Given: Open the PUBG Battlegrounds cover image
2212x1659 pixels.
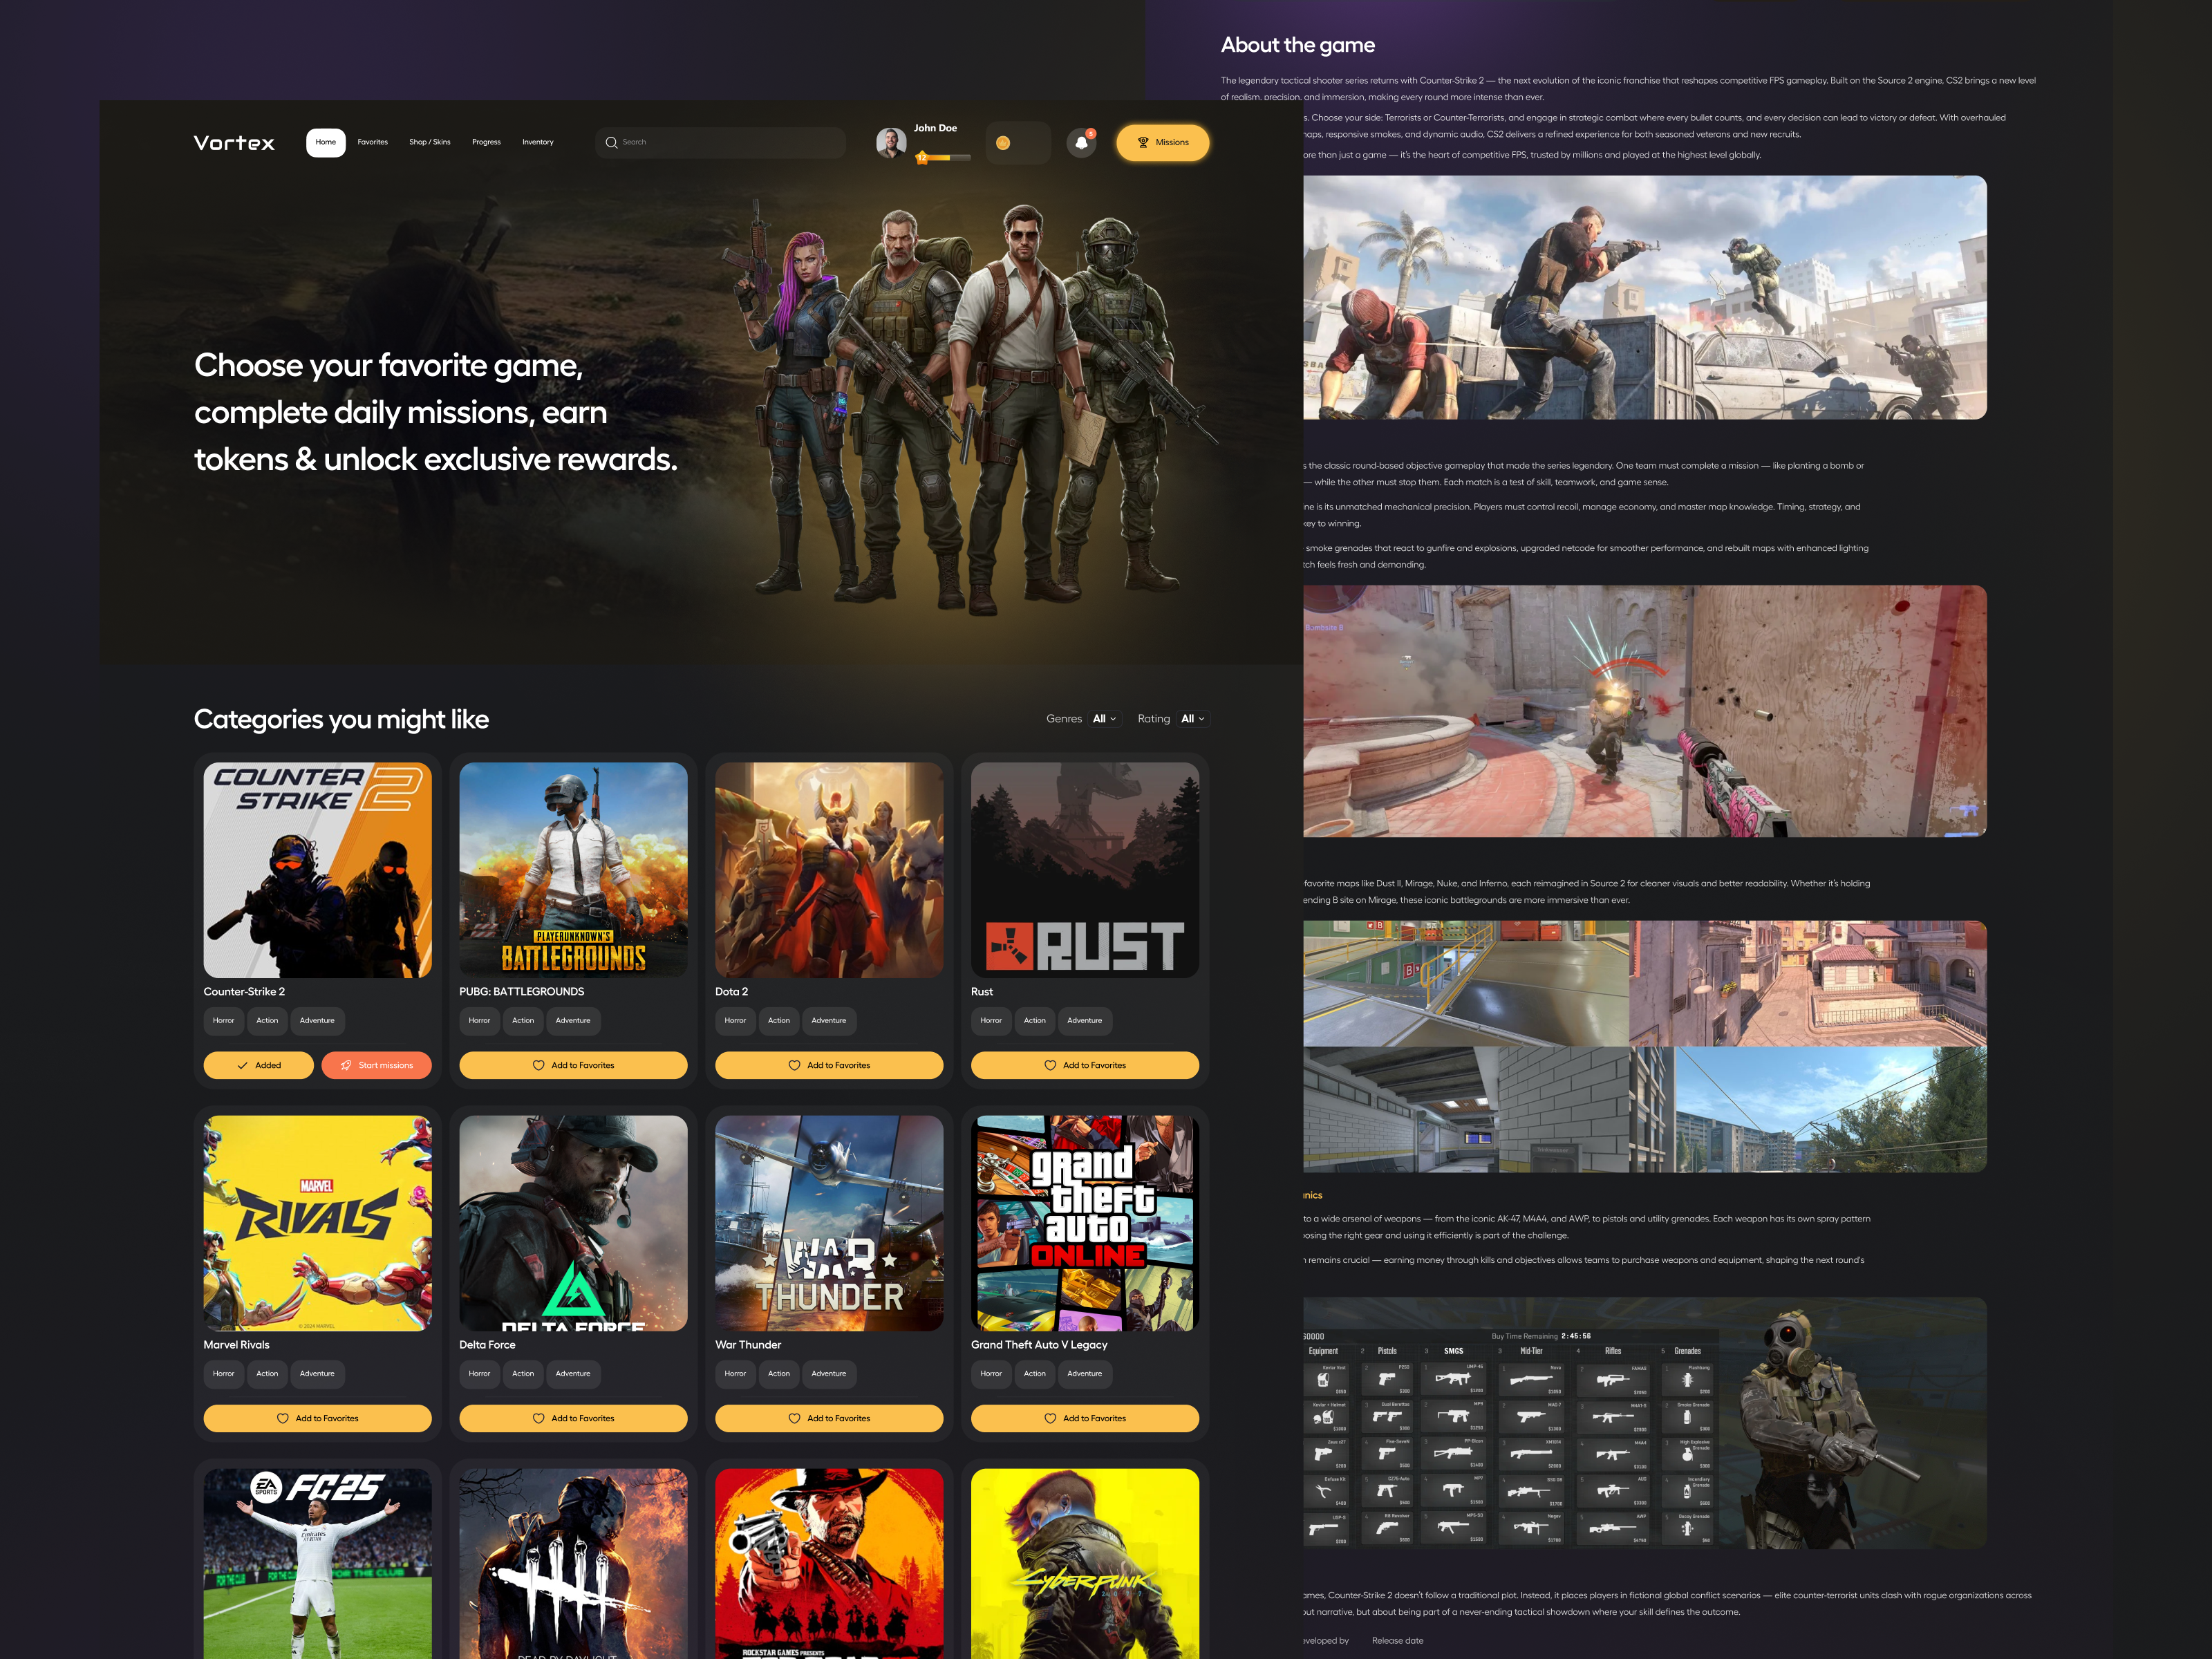Looking at the screenshot, I should [x=573, y=870].
